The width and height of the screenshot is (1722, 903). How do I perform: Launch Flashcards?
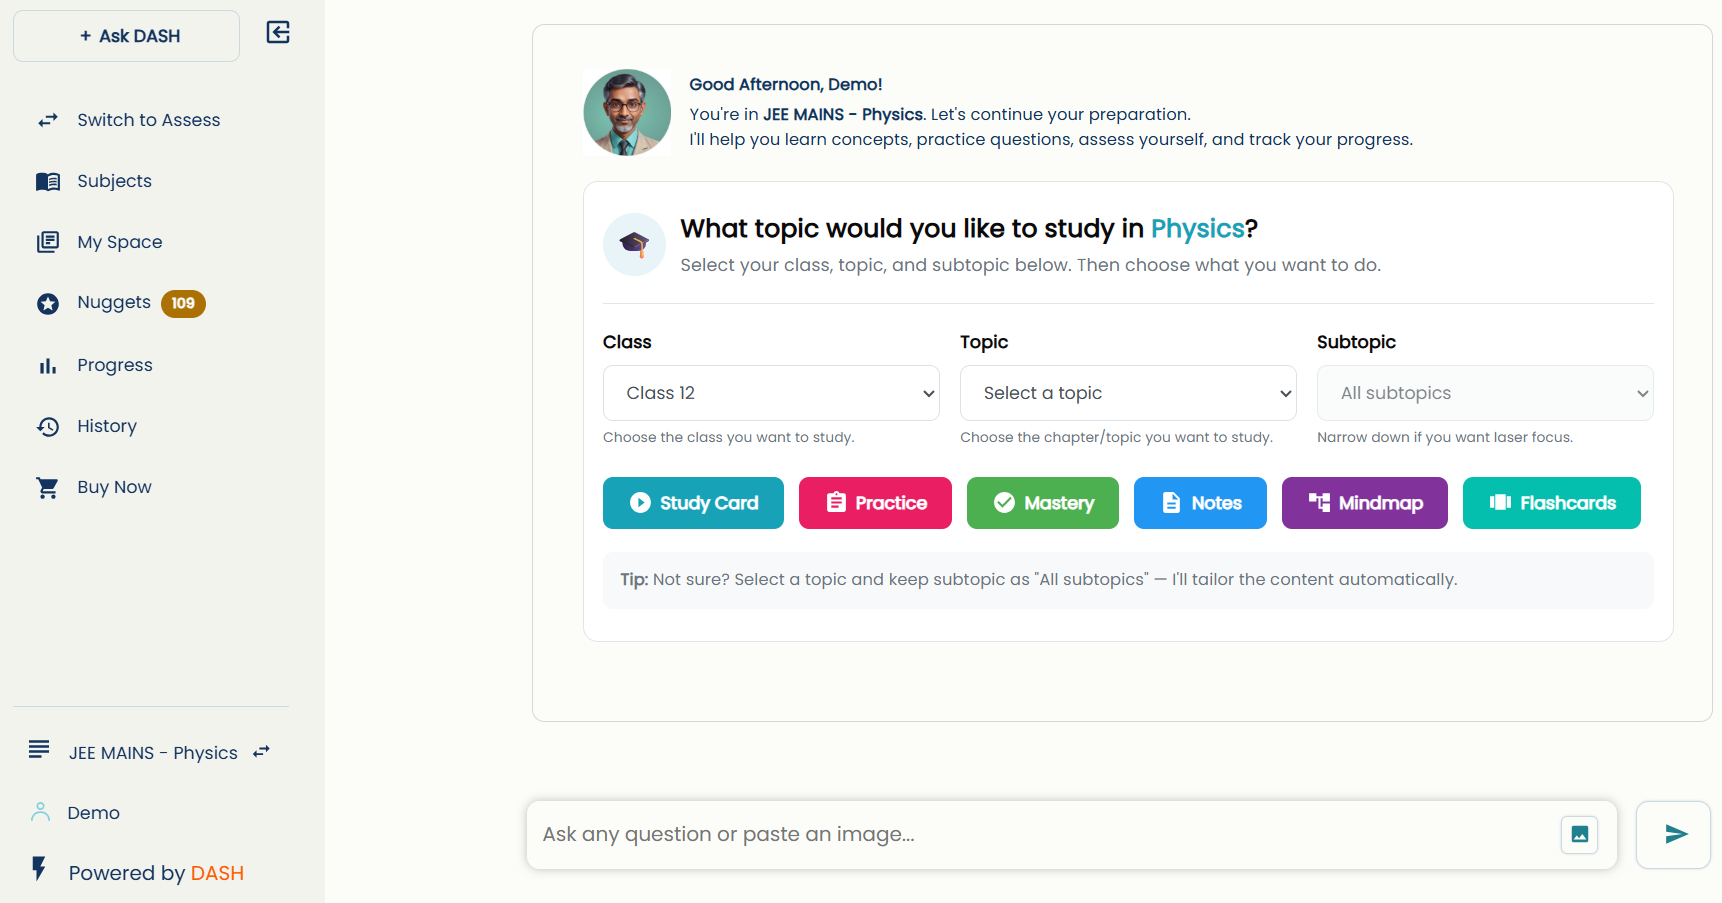[x=1551, y=503]
